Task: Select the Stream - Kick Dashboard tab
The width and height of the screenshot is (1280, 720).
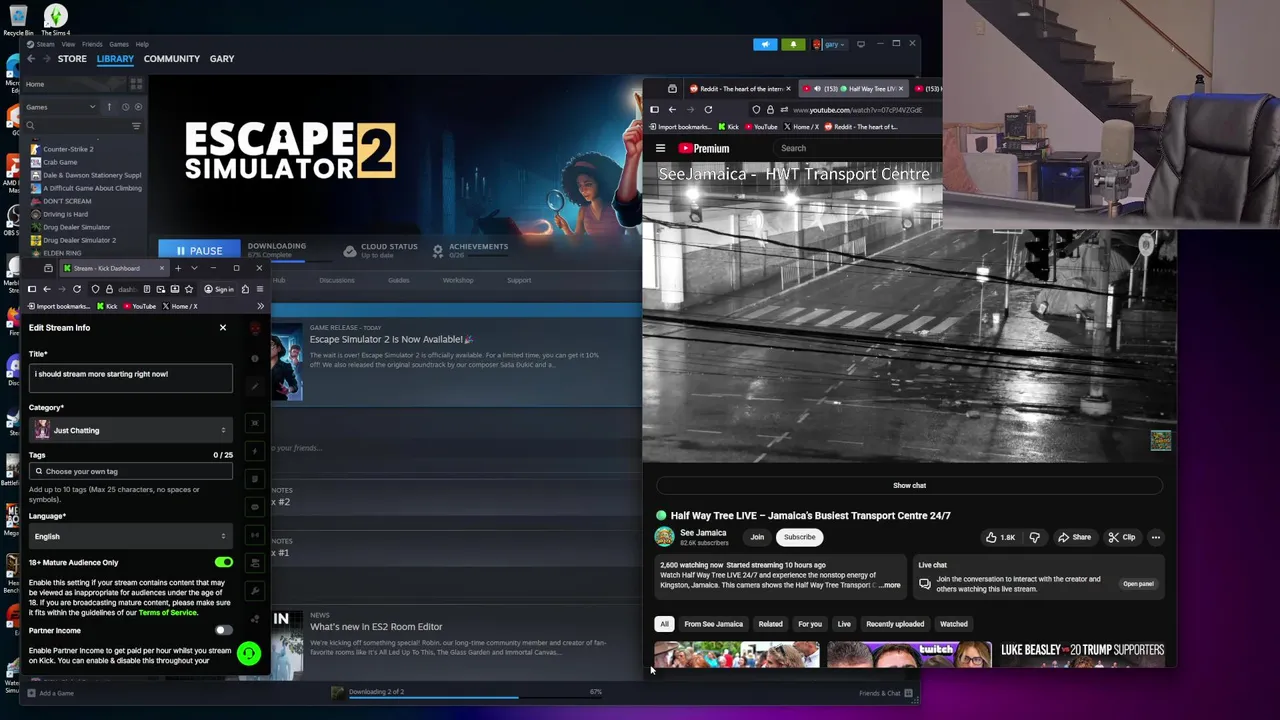Action: (x=112, y=268)
